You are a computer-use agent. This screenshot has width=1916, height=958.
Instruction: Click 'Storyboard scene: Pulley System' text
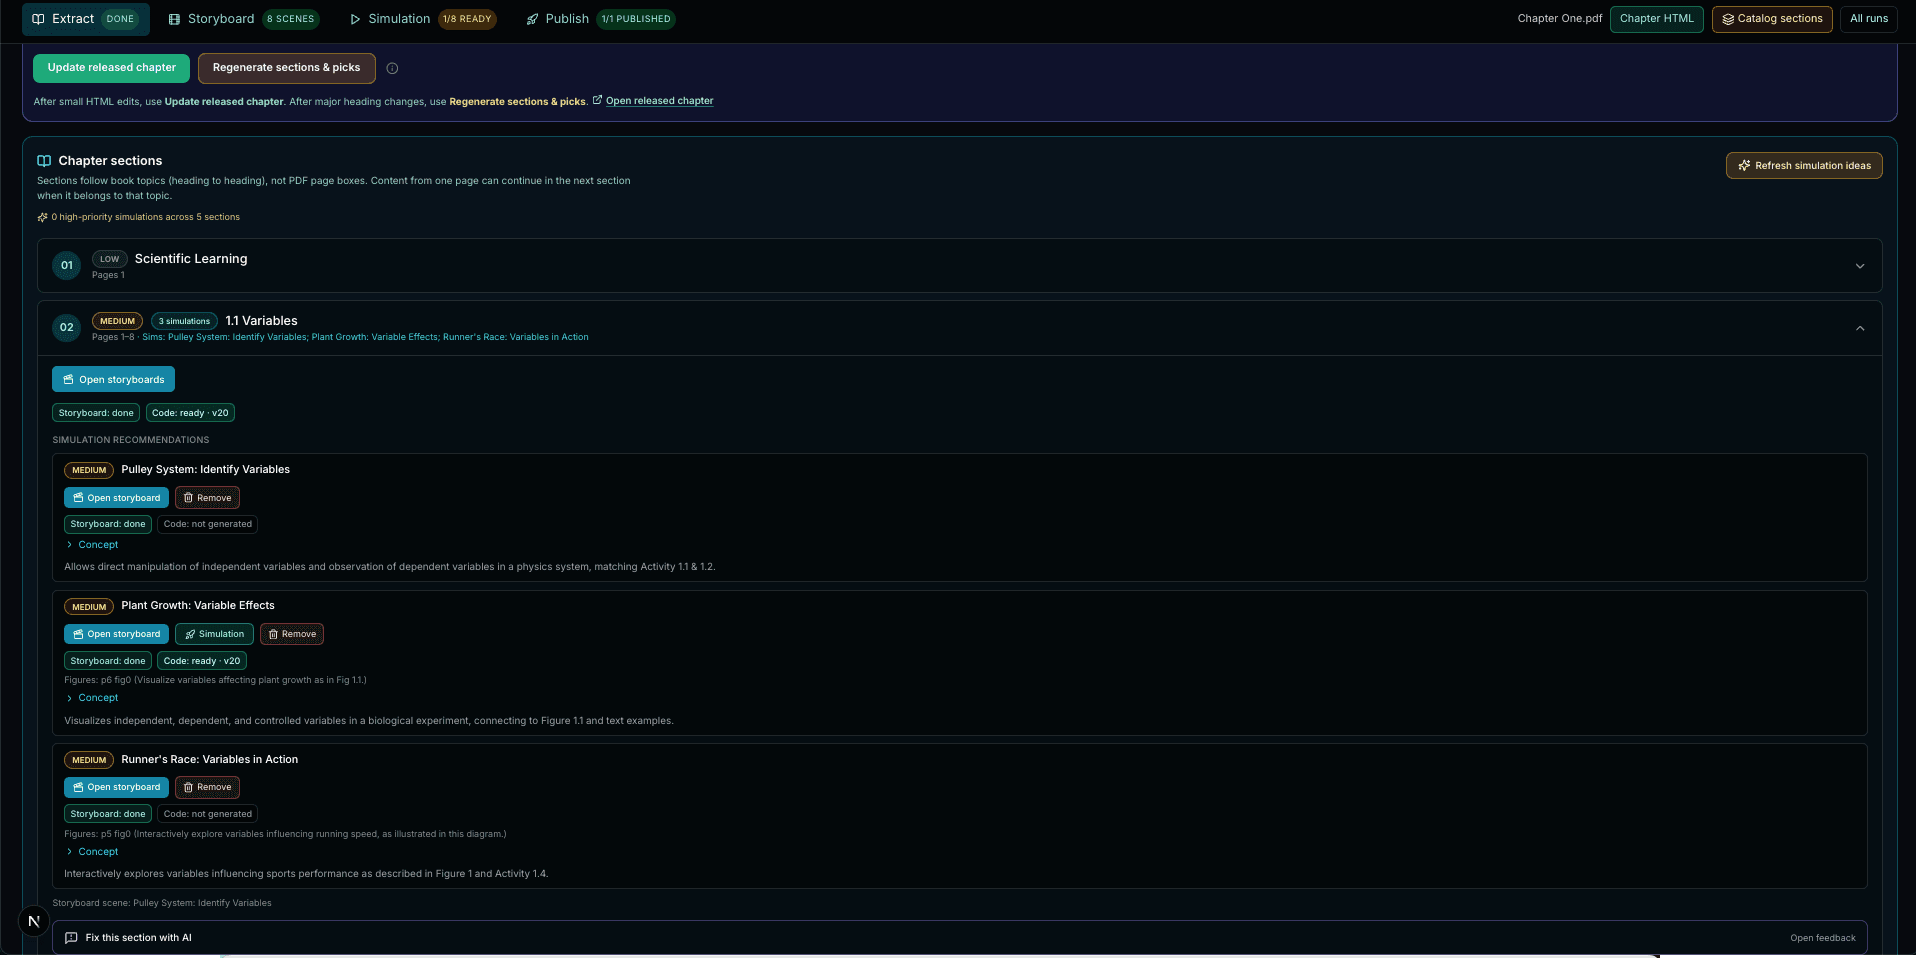click(162, 903)
